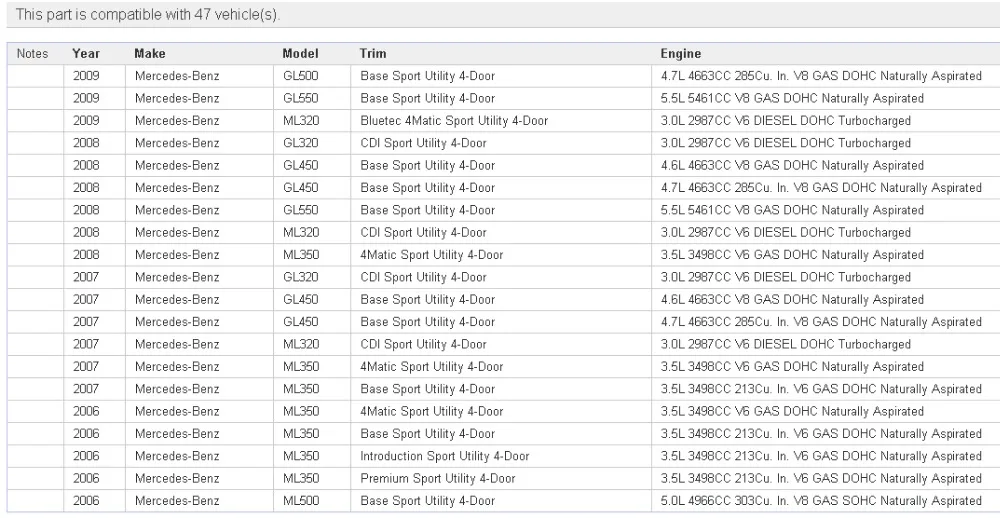This screenshot has height=518, width=1000.
Task: Click the Make column header
Action: coord(150,54)
